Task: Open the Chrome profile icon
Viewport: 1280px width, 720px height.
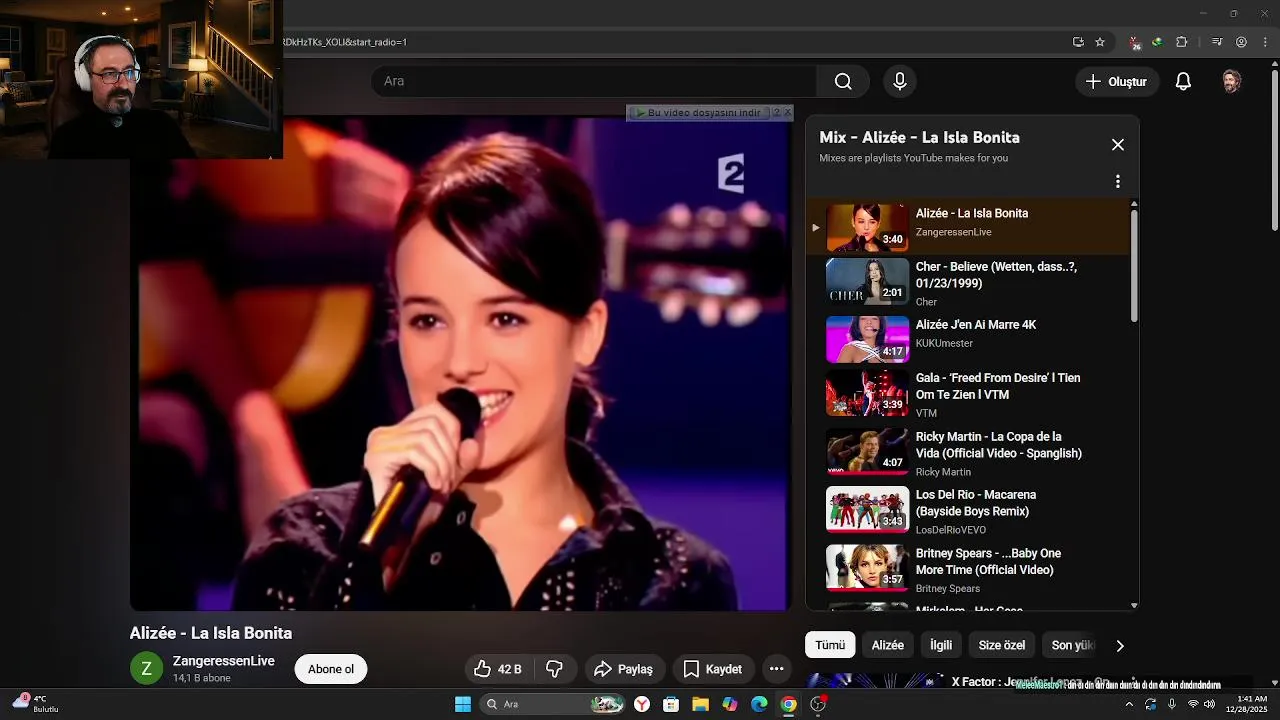Action: [1242, 42]
